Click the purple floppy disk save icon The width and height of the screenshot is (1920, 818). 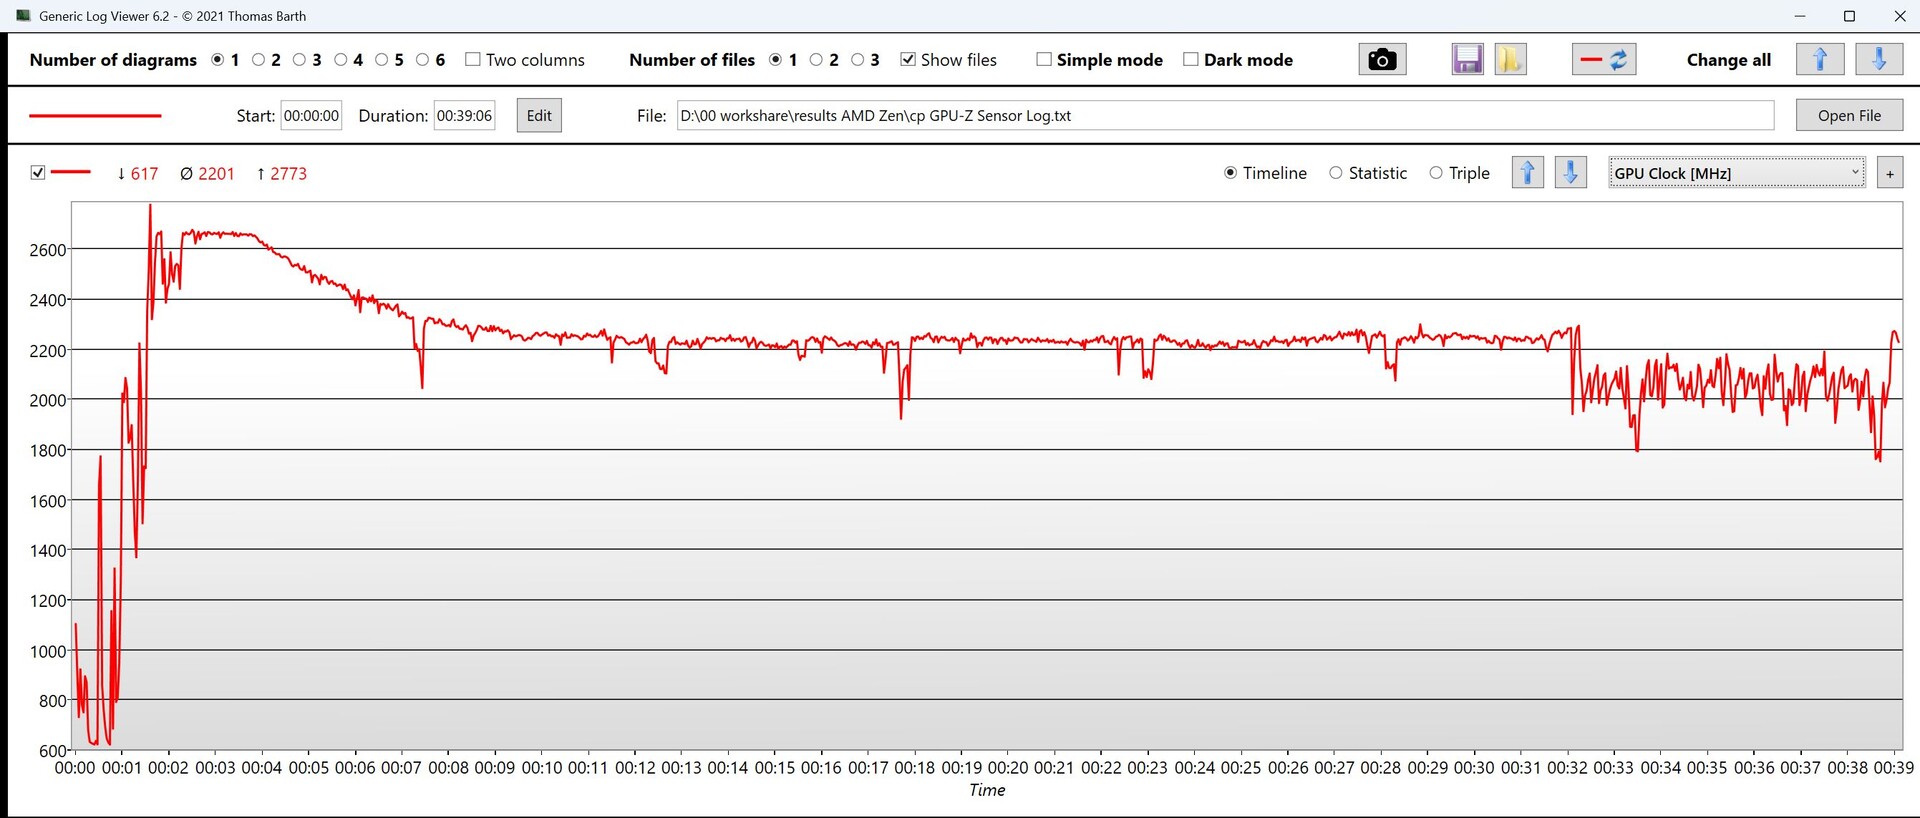pyautogui.click(x=1467, y=60)
